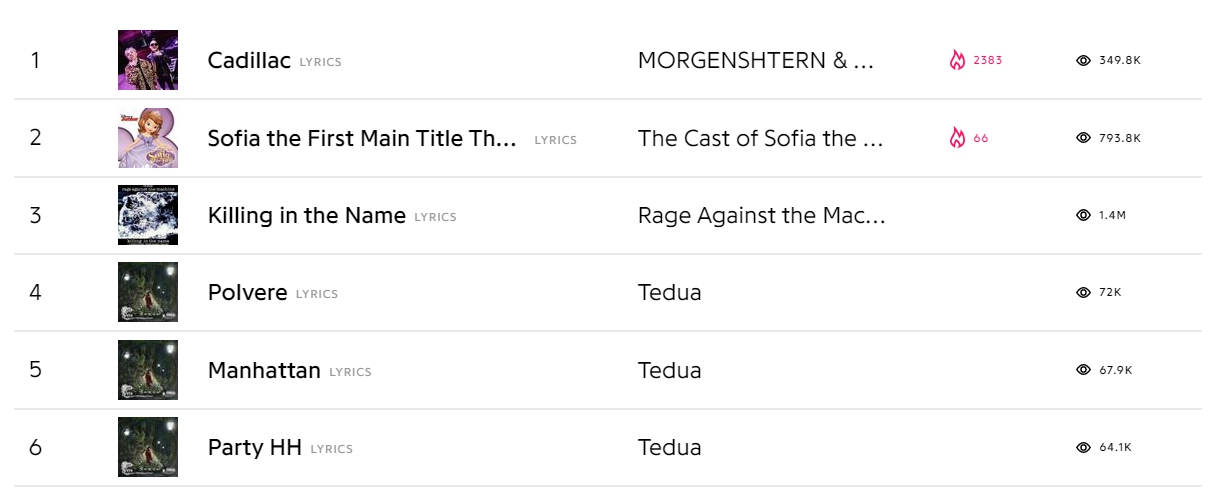The height and width of the screenshot is (492, 1217).
Task: Click the Tedua artist name on Party HH row
Action: tap(669, 448)
